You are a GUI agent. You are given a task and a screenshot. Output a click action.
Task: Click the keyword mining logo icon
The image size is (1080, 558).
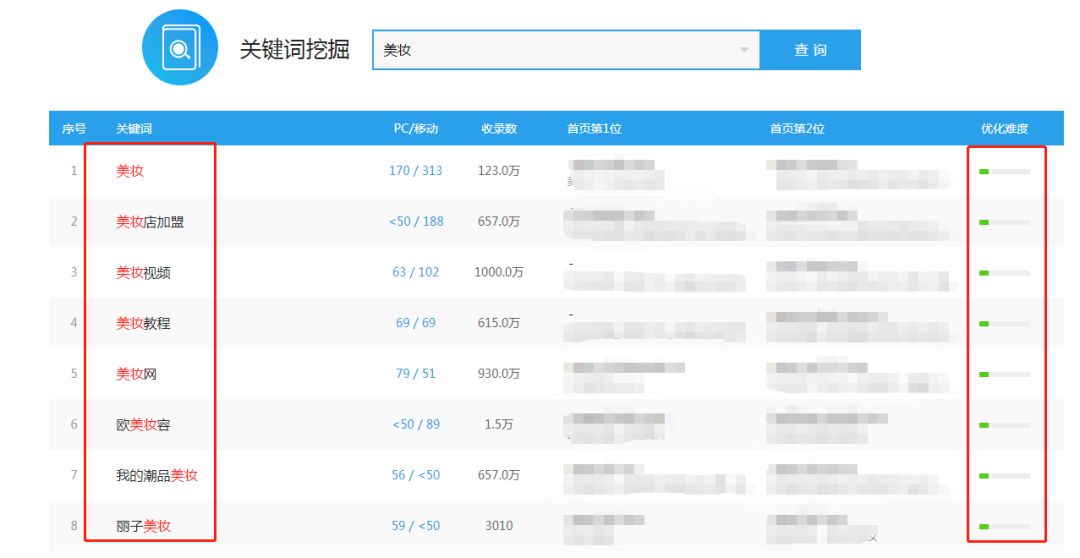click(180, 48)
